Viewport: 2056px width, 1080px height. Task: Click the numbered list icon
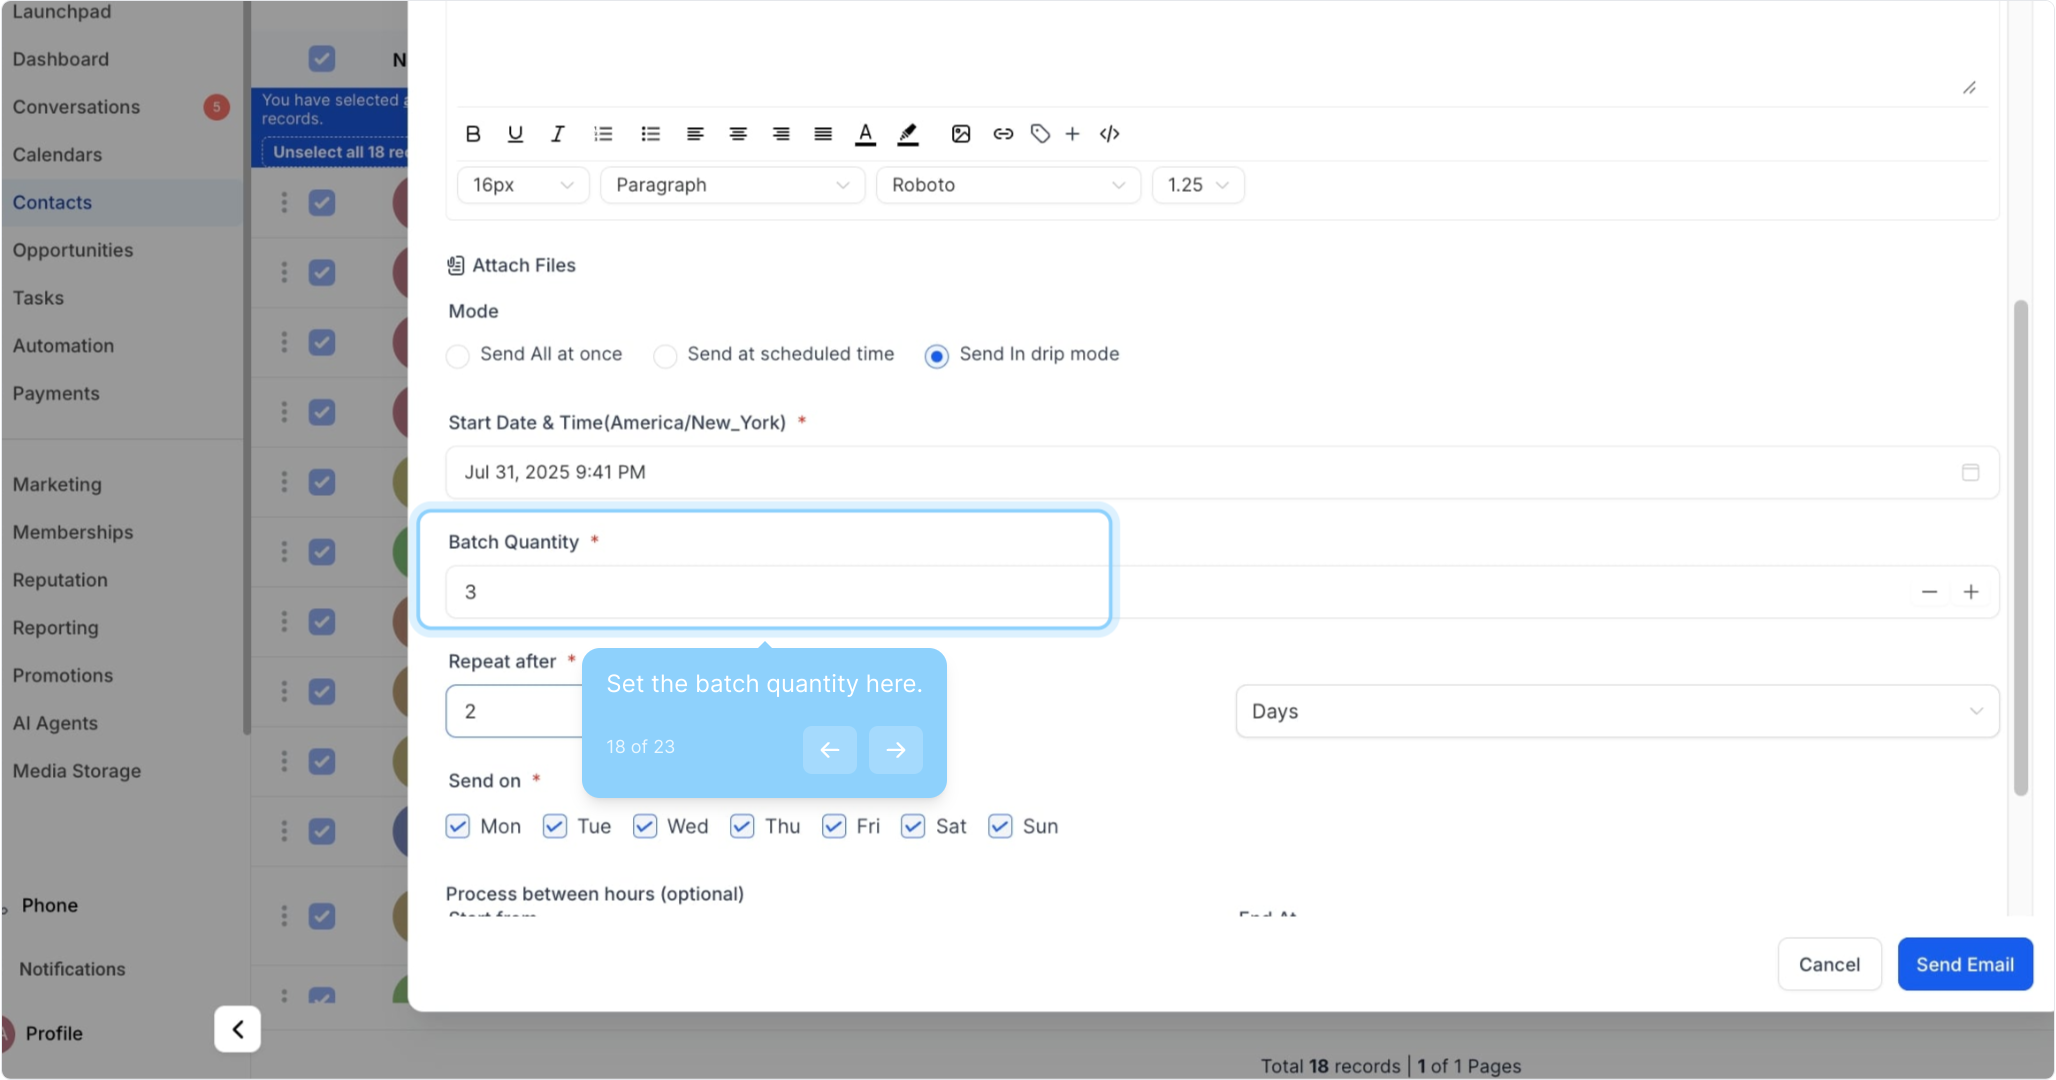pos(603,134)
